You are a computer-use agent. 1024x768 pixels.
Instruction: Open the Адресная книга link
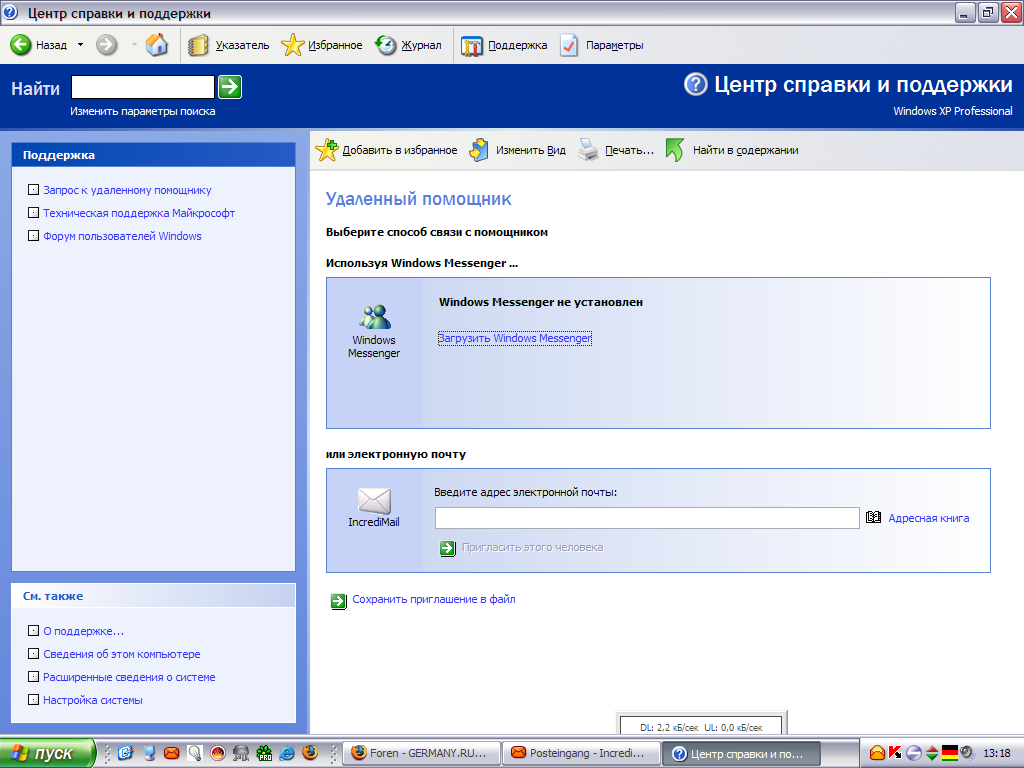click(x=929, y=518)
